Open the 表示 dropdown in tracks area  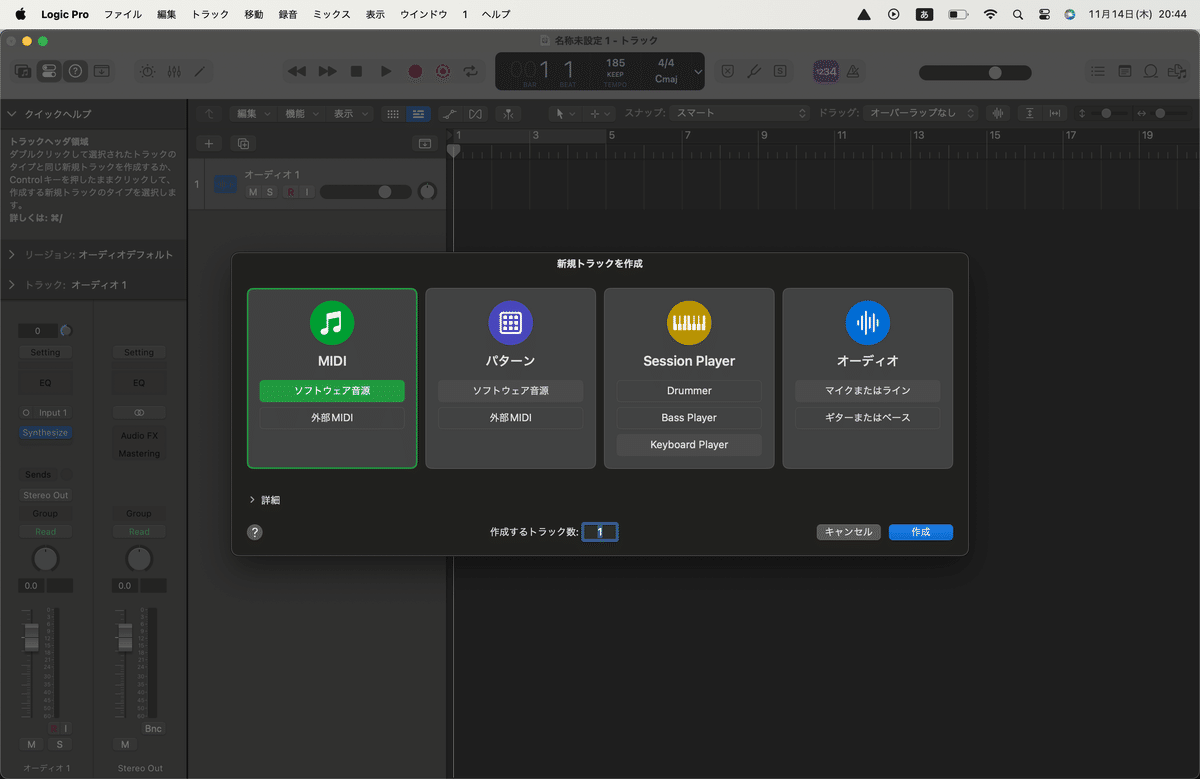pos(350,114)
